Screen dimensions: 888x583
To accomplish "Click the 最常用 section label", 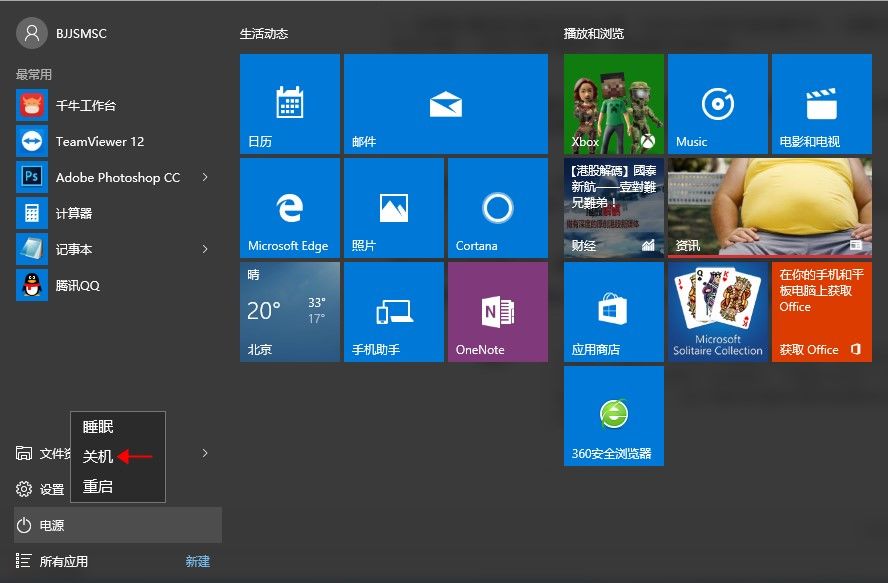I will point(34,74).
